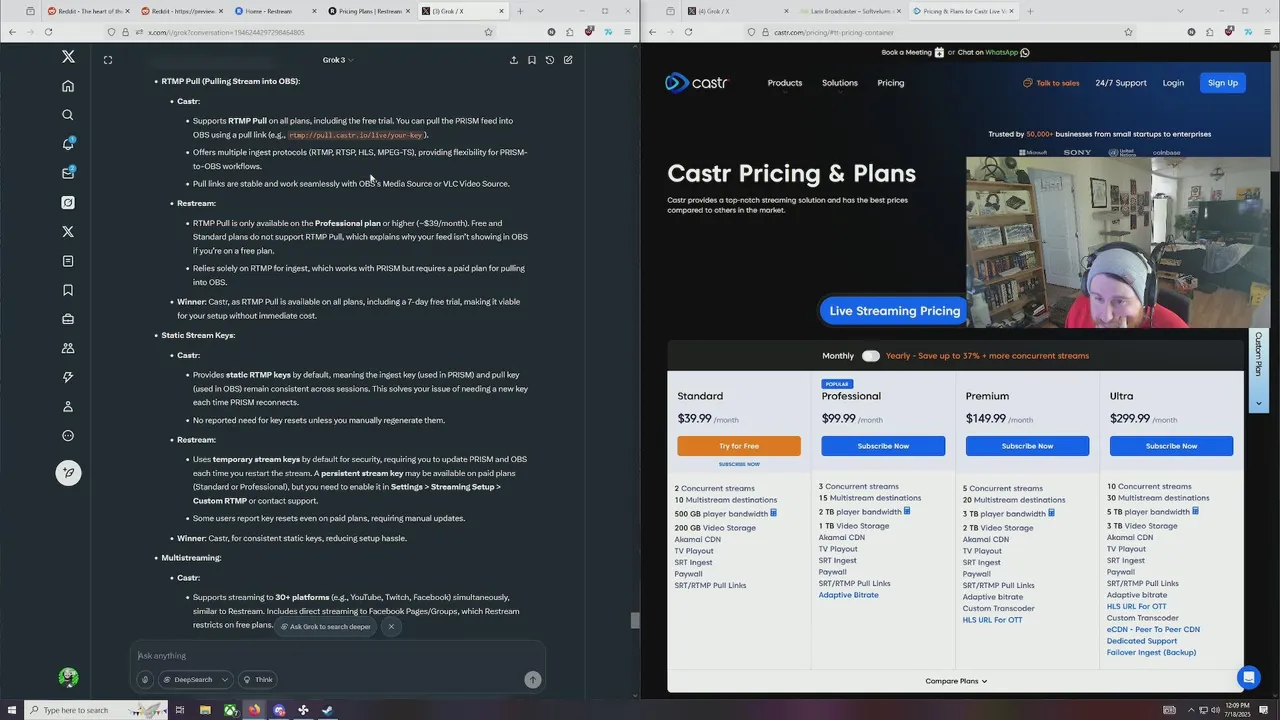Click the Castr logo
This screenshot has width=1280, height=720.
pyautogui.click(x=697, y=83)
